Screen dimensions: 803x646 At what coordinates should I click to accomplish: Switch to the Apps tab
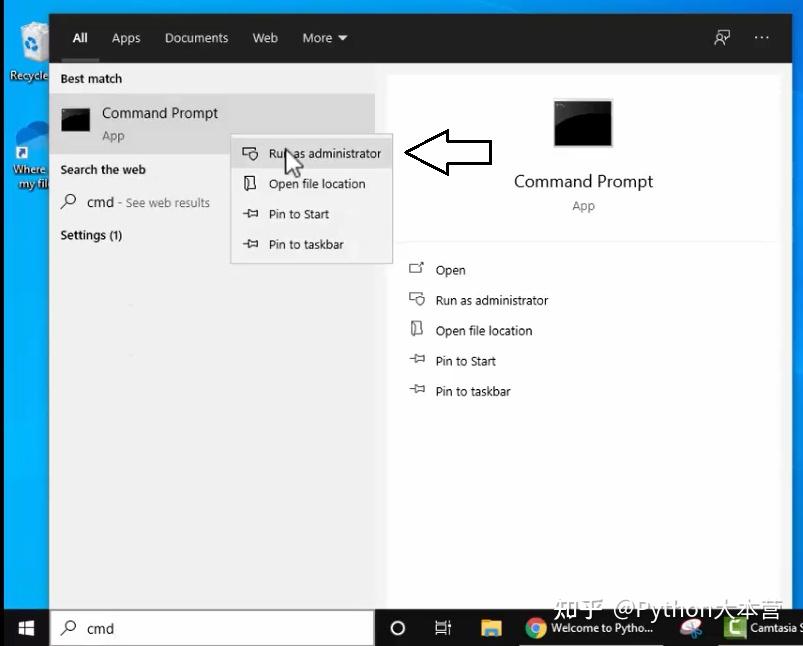click(125, 37)
